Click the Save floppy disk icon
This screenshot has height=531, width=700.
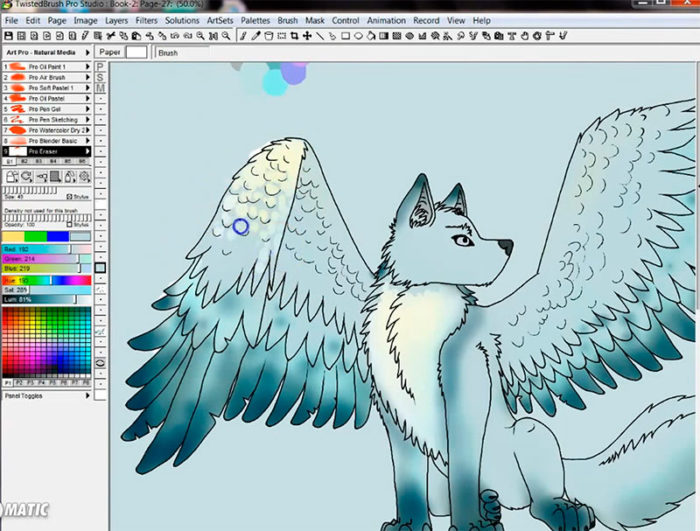pyautogui.click(x=8, y=36)
